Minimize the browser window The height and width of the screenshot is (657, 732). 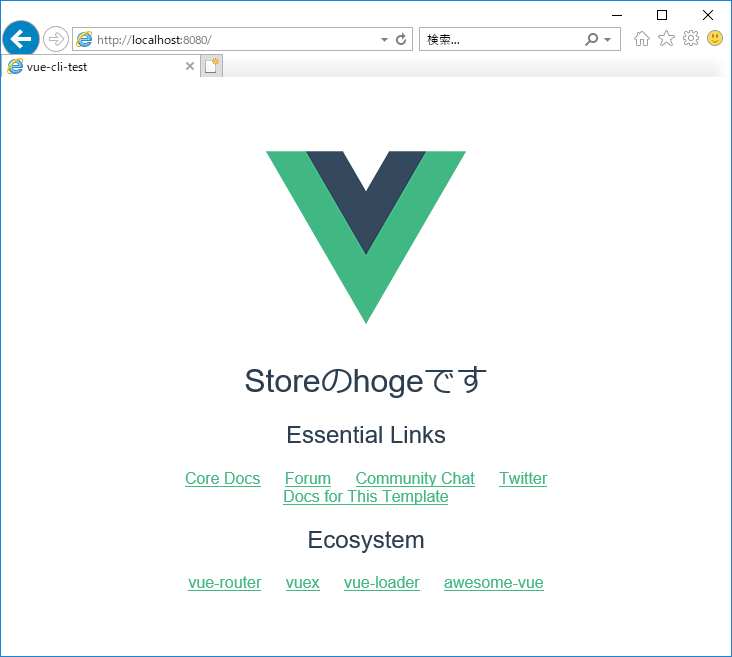[x=617, y=15]
